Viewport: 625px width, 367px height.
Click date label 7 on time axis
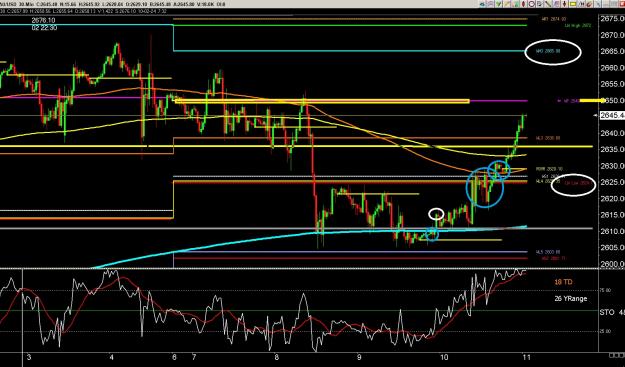click(x=194, y=357)
